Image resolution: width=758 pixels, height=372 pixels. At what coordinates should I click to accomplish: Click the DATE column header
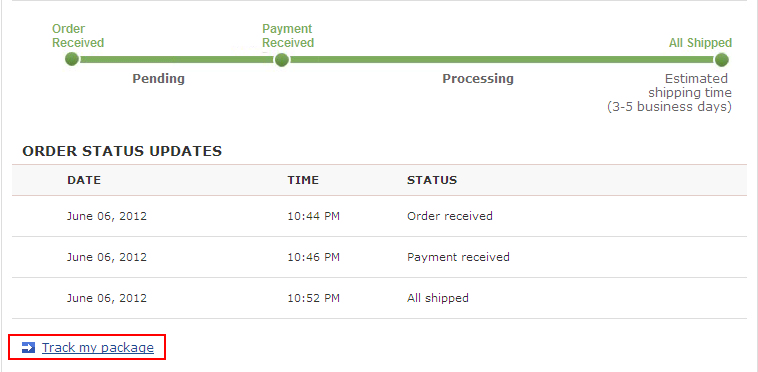pos(84,180)
